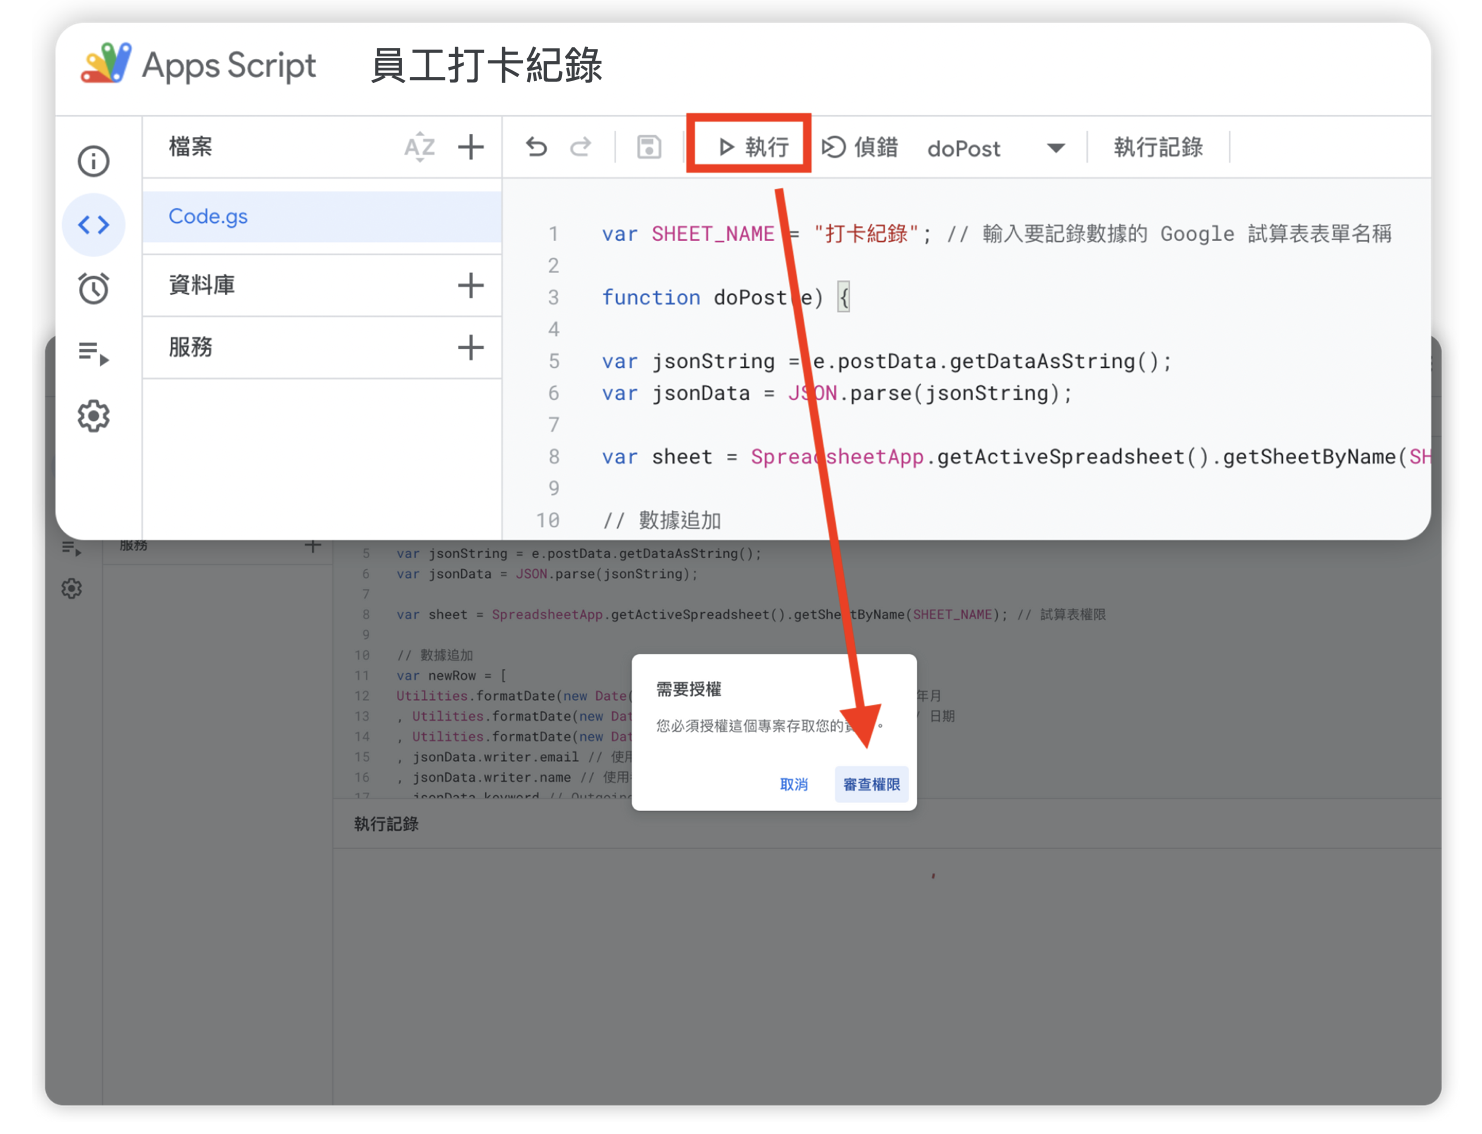Open Triggers via the alarm clock icon
The image size is (1482, 1134).
click(x=94, y=289)
